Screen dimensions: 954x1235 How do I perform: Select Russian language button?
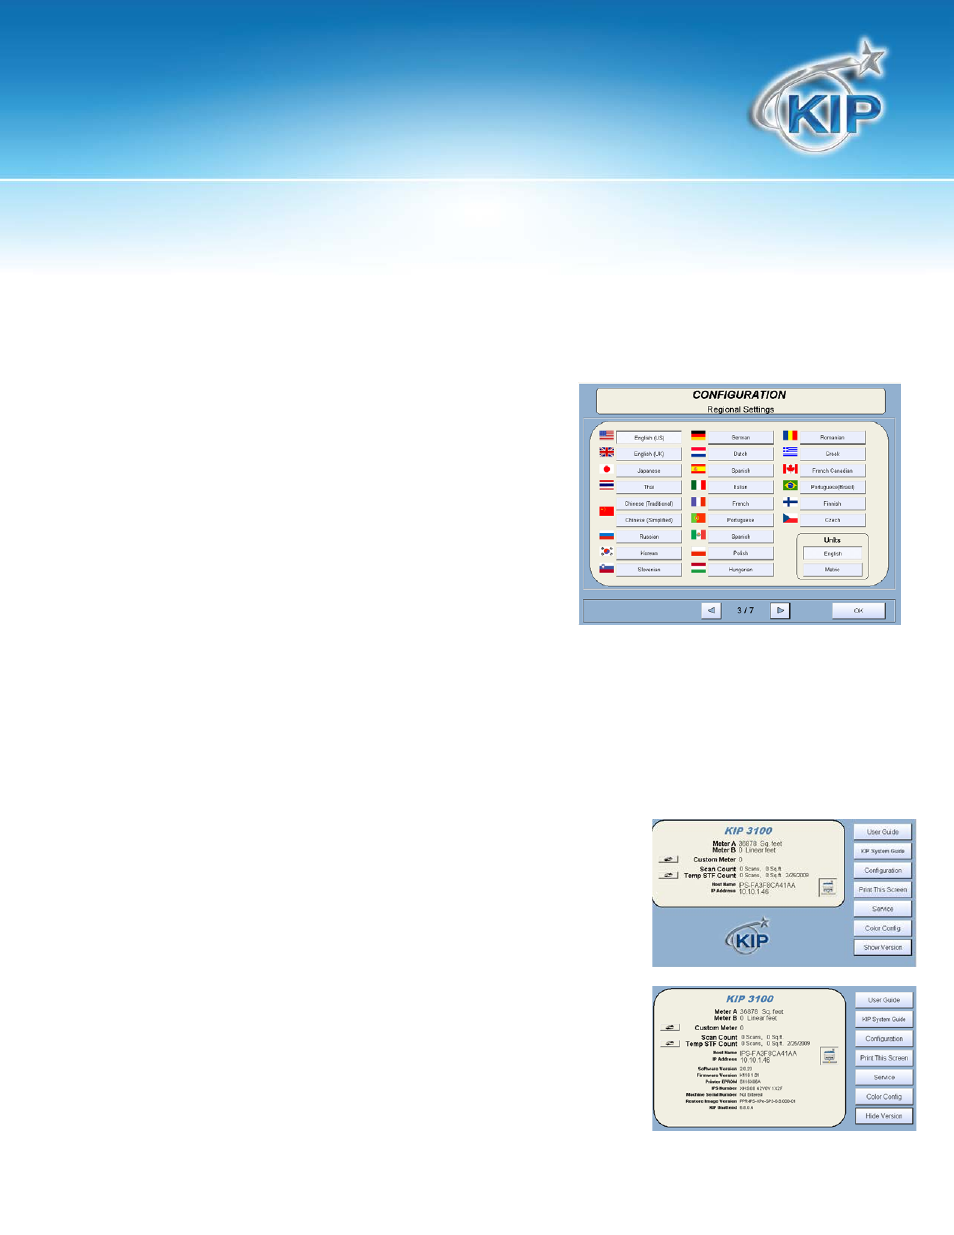[649, 536]
